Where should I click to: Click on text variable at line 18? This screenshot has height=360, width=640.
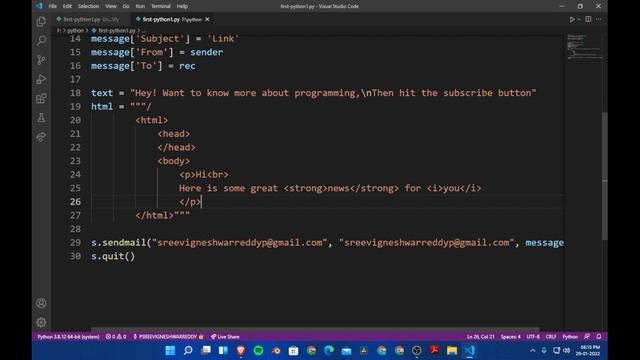pos(102,93)
